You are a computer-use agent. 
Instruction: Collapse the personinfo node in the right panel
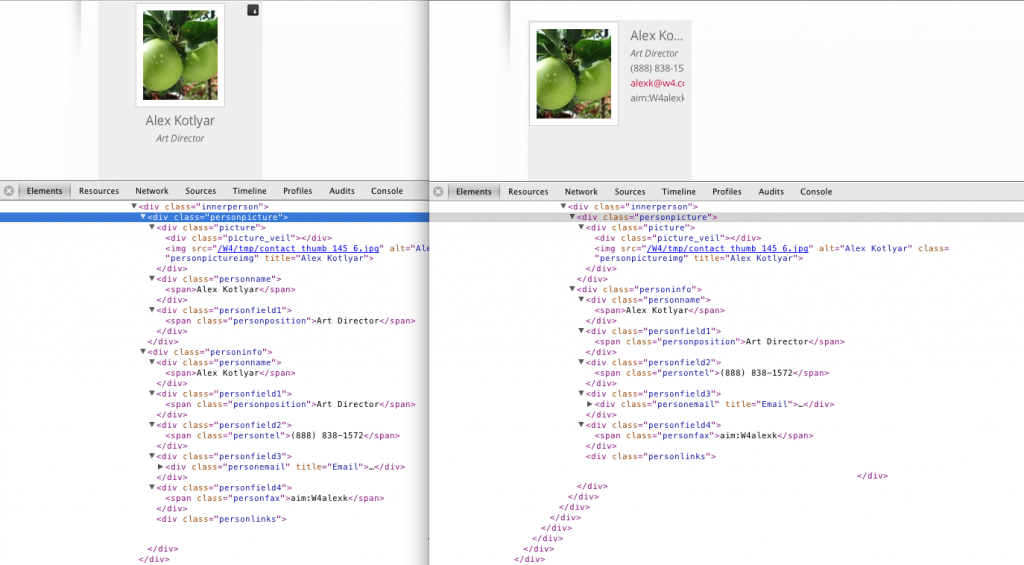pyautogui.click(x=572, y=289)
